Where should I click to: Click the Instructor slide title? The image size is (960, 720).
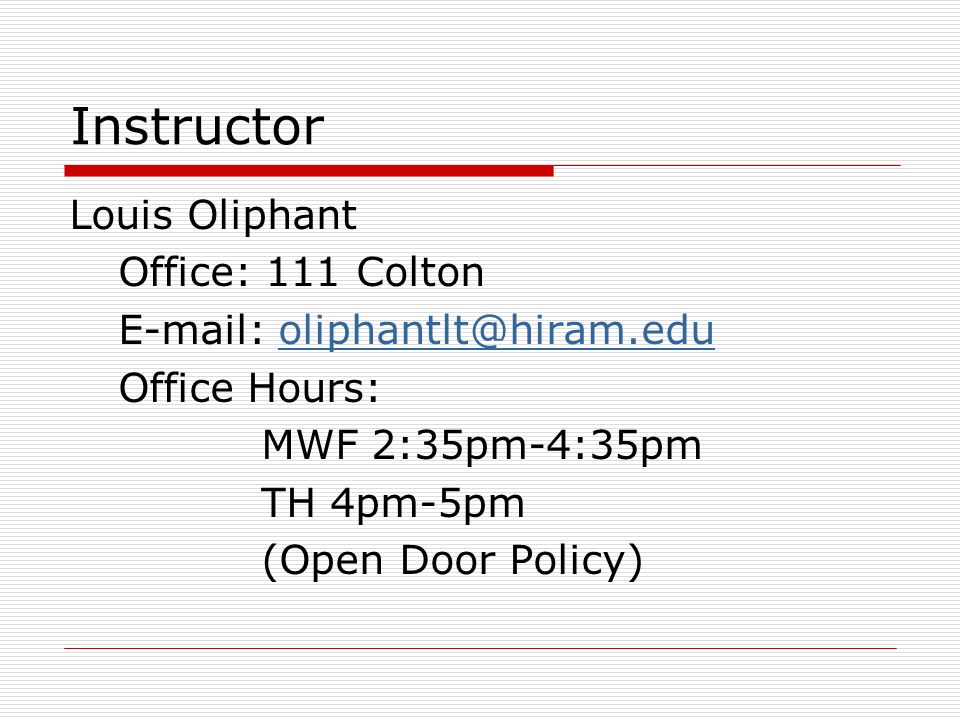[197, 127]
